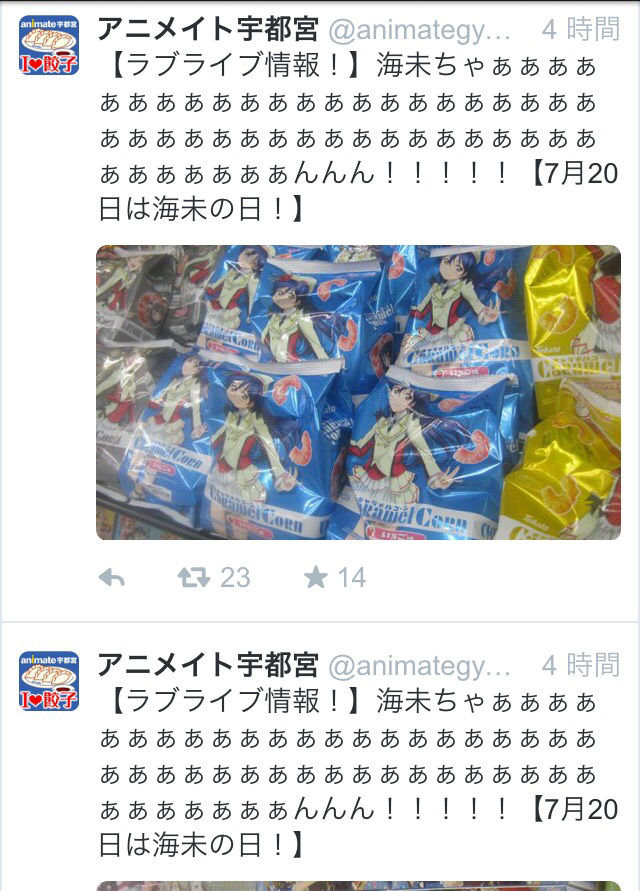Click アニメイト宇都宮 name in second tweet
The image size is (640, 891).
(208, 665)
